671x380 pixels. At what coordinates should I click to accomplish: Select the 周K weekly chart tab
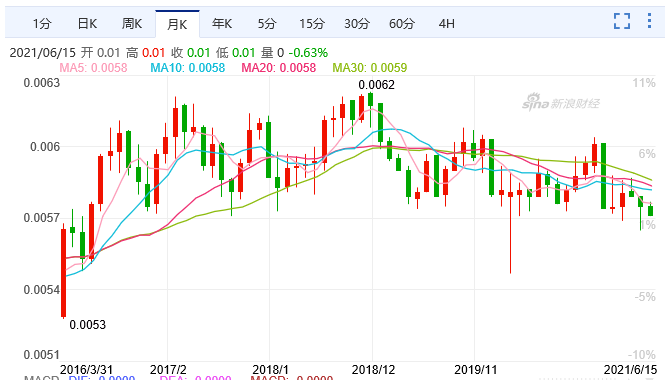tap(131, 24)
